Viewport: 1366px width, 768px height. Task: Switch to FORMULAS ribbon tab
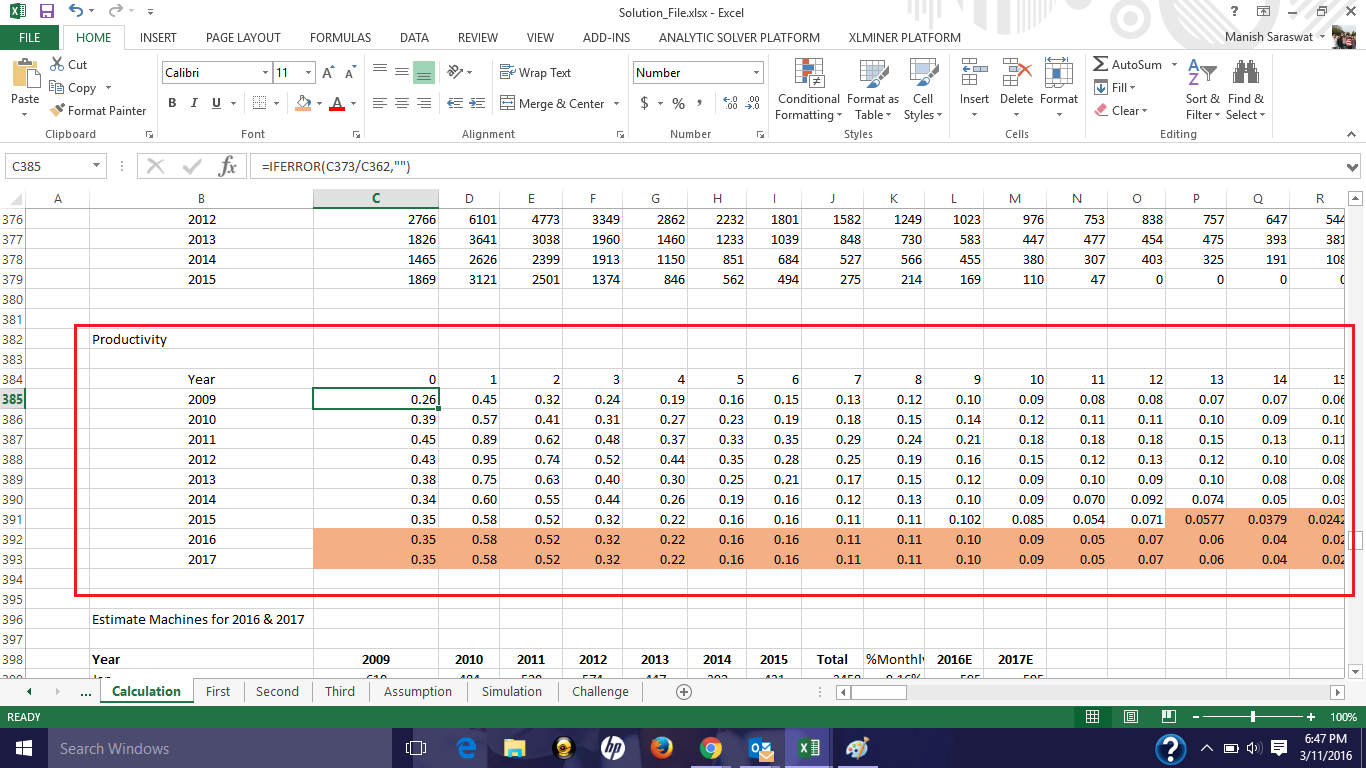coord(340,38)
